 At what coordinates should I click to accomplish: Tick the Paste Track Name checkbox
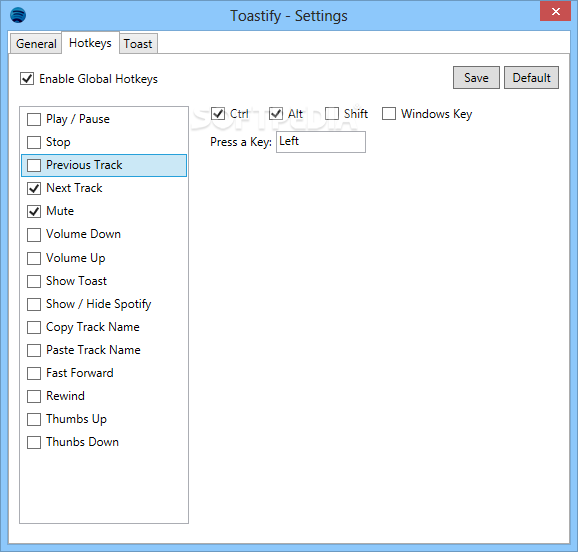point(34,350)
